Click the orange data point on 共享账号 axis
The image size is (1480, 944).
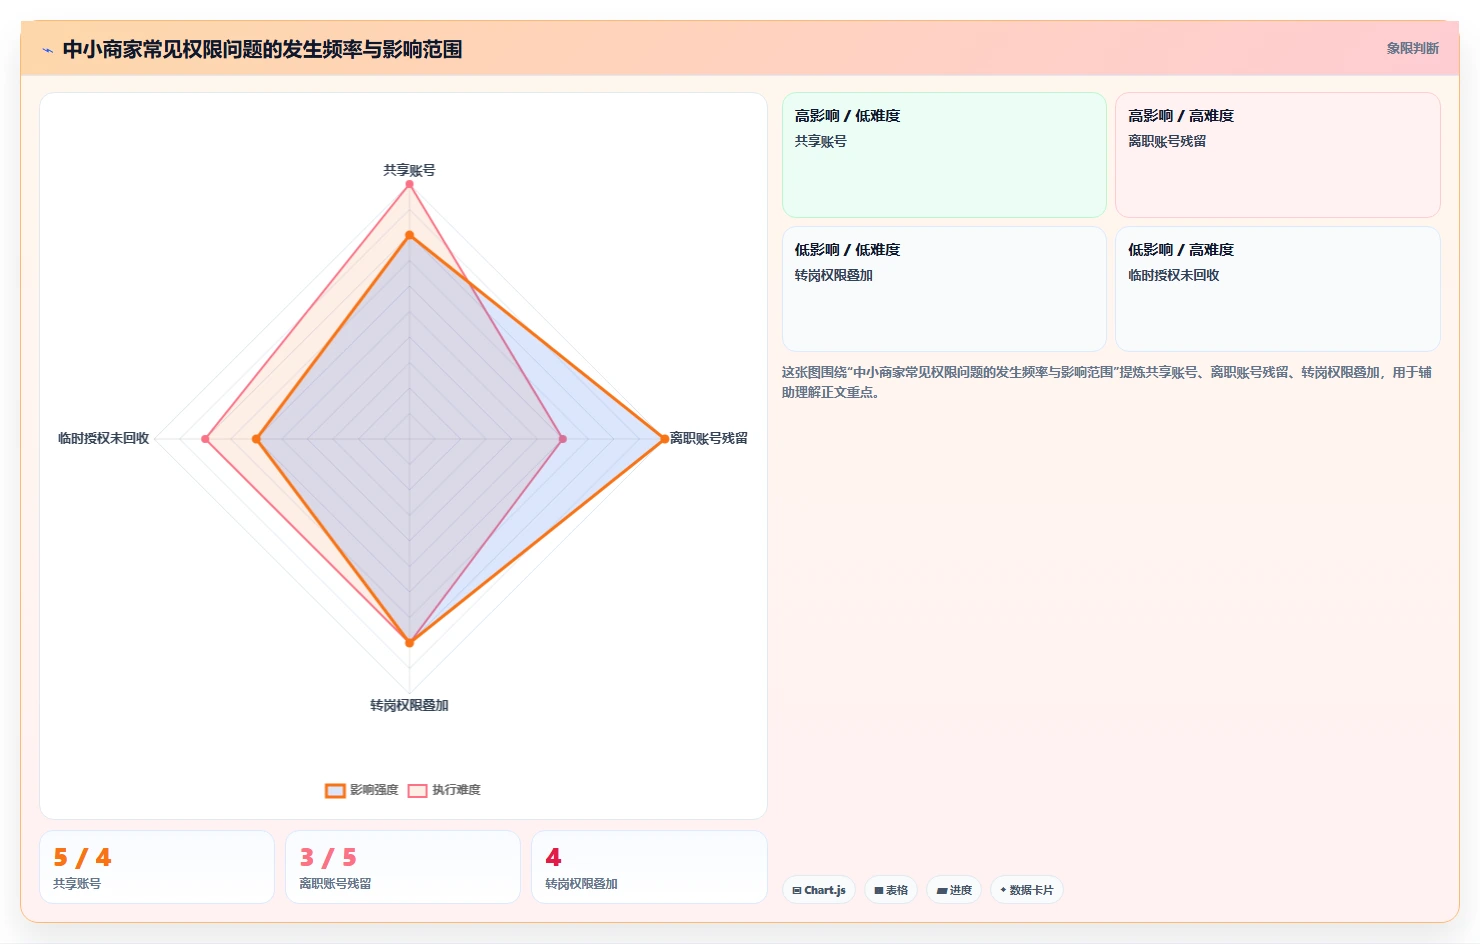point(409,235)
